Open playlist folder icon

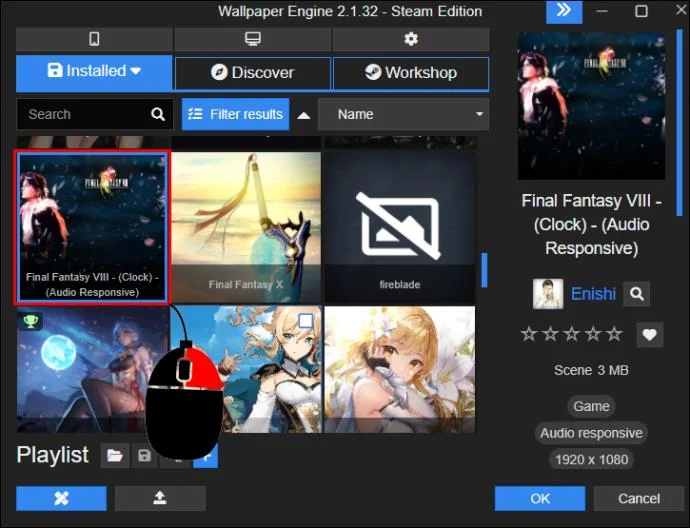[115, 456]
